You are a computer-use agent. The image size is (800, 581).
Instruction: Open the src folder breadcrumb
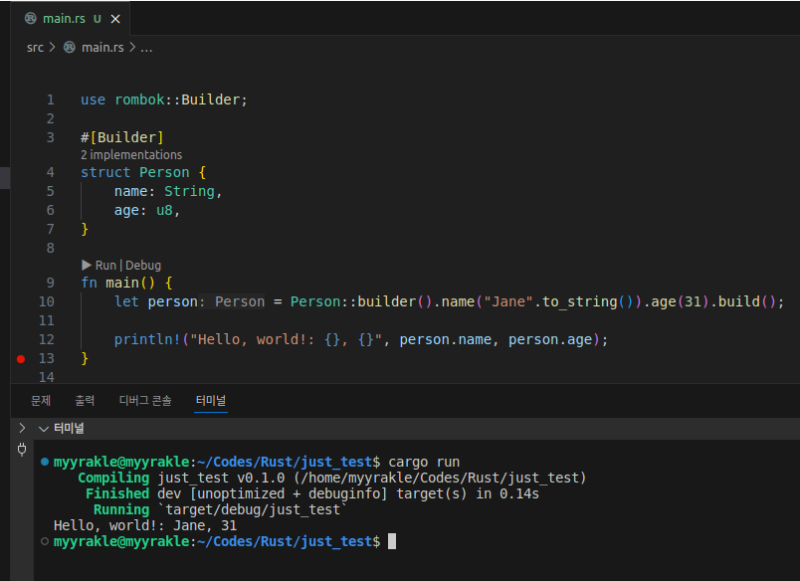click(x=35, y=47)
